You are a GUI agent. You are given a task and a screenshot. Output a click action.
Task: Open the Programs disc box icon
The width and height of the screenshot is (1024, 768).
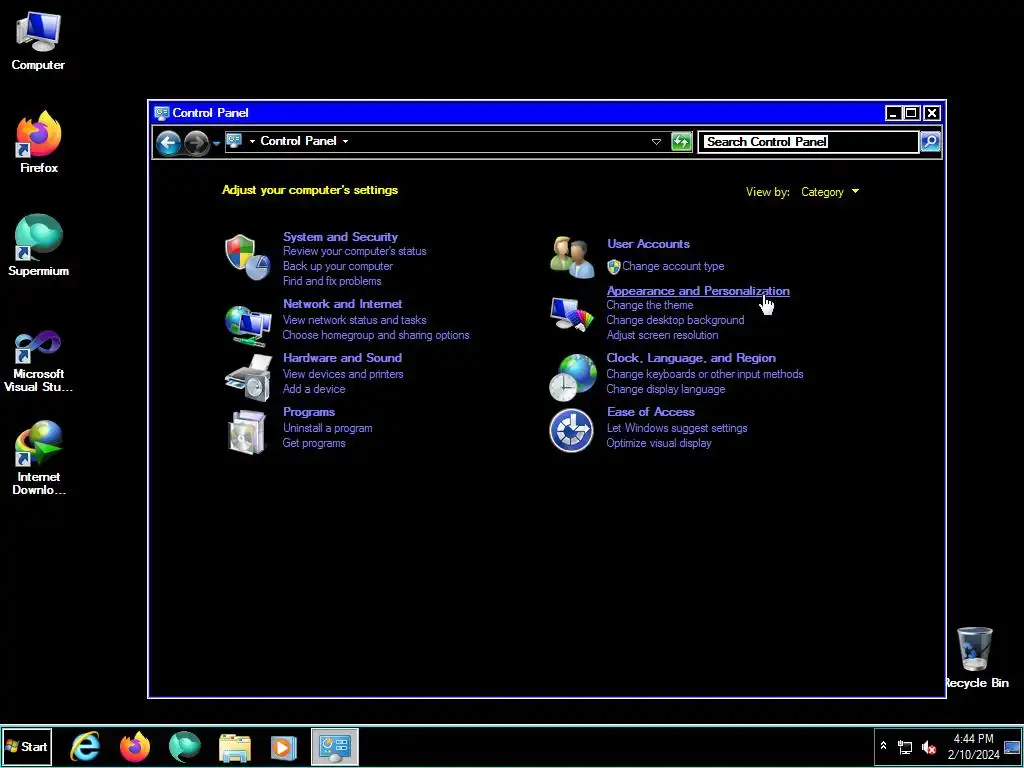click(x=247, y=432)
